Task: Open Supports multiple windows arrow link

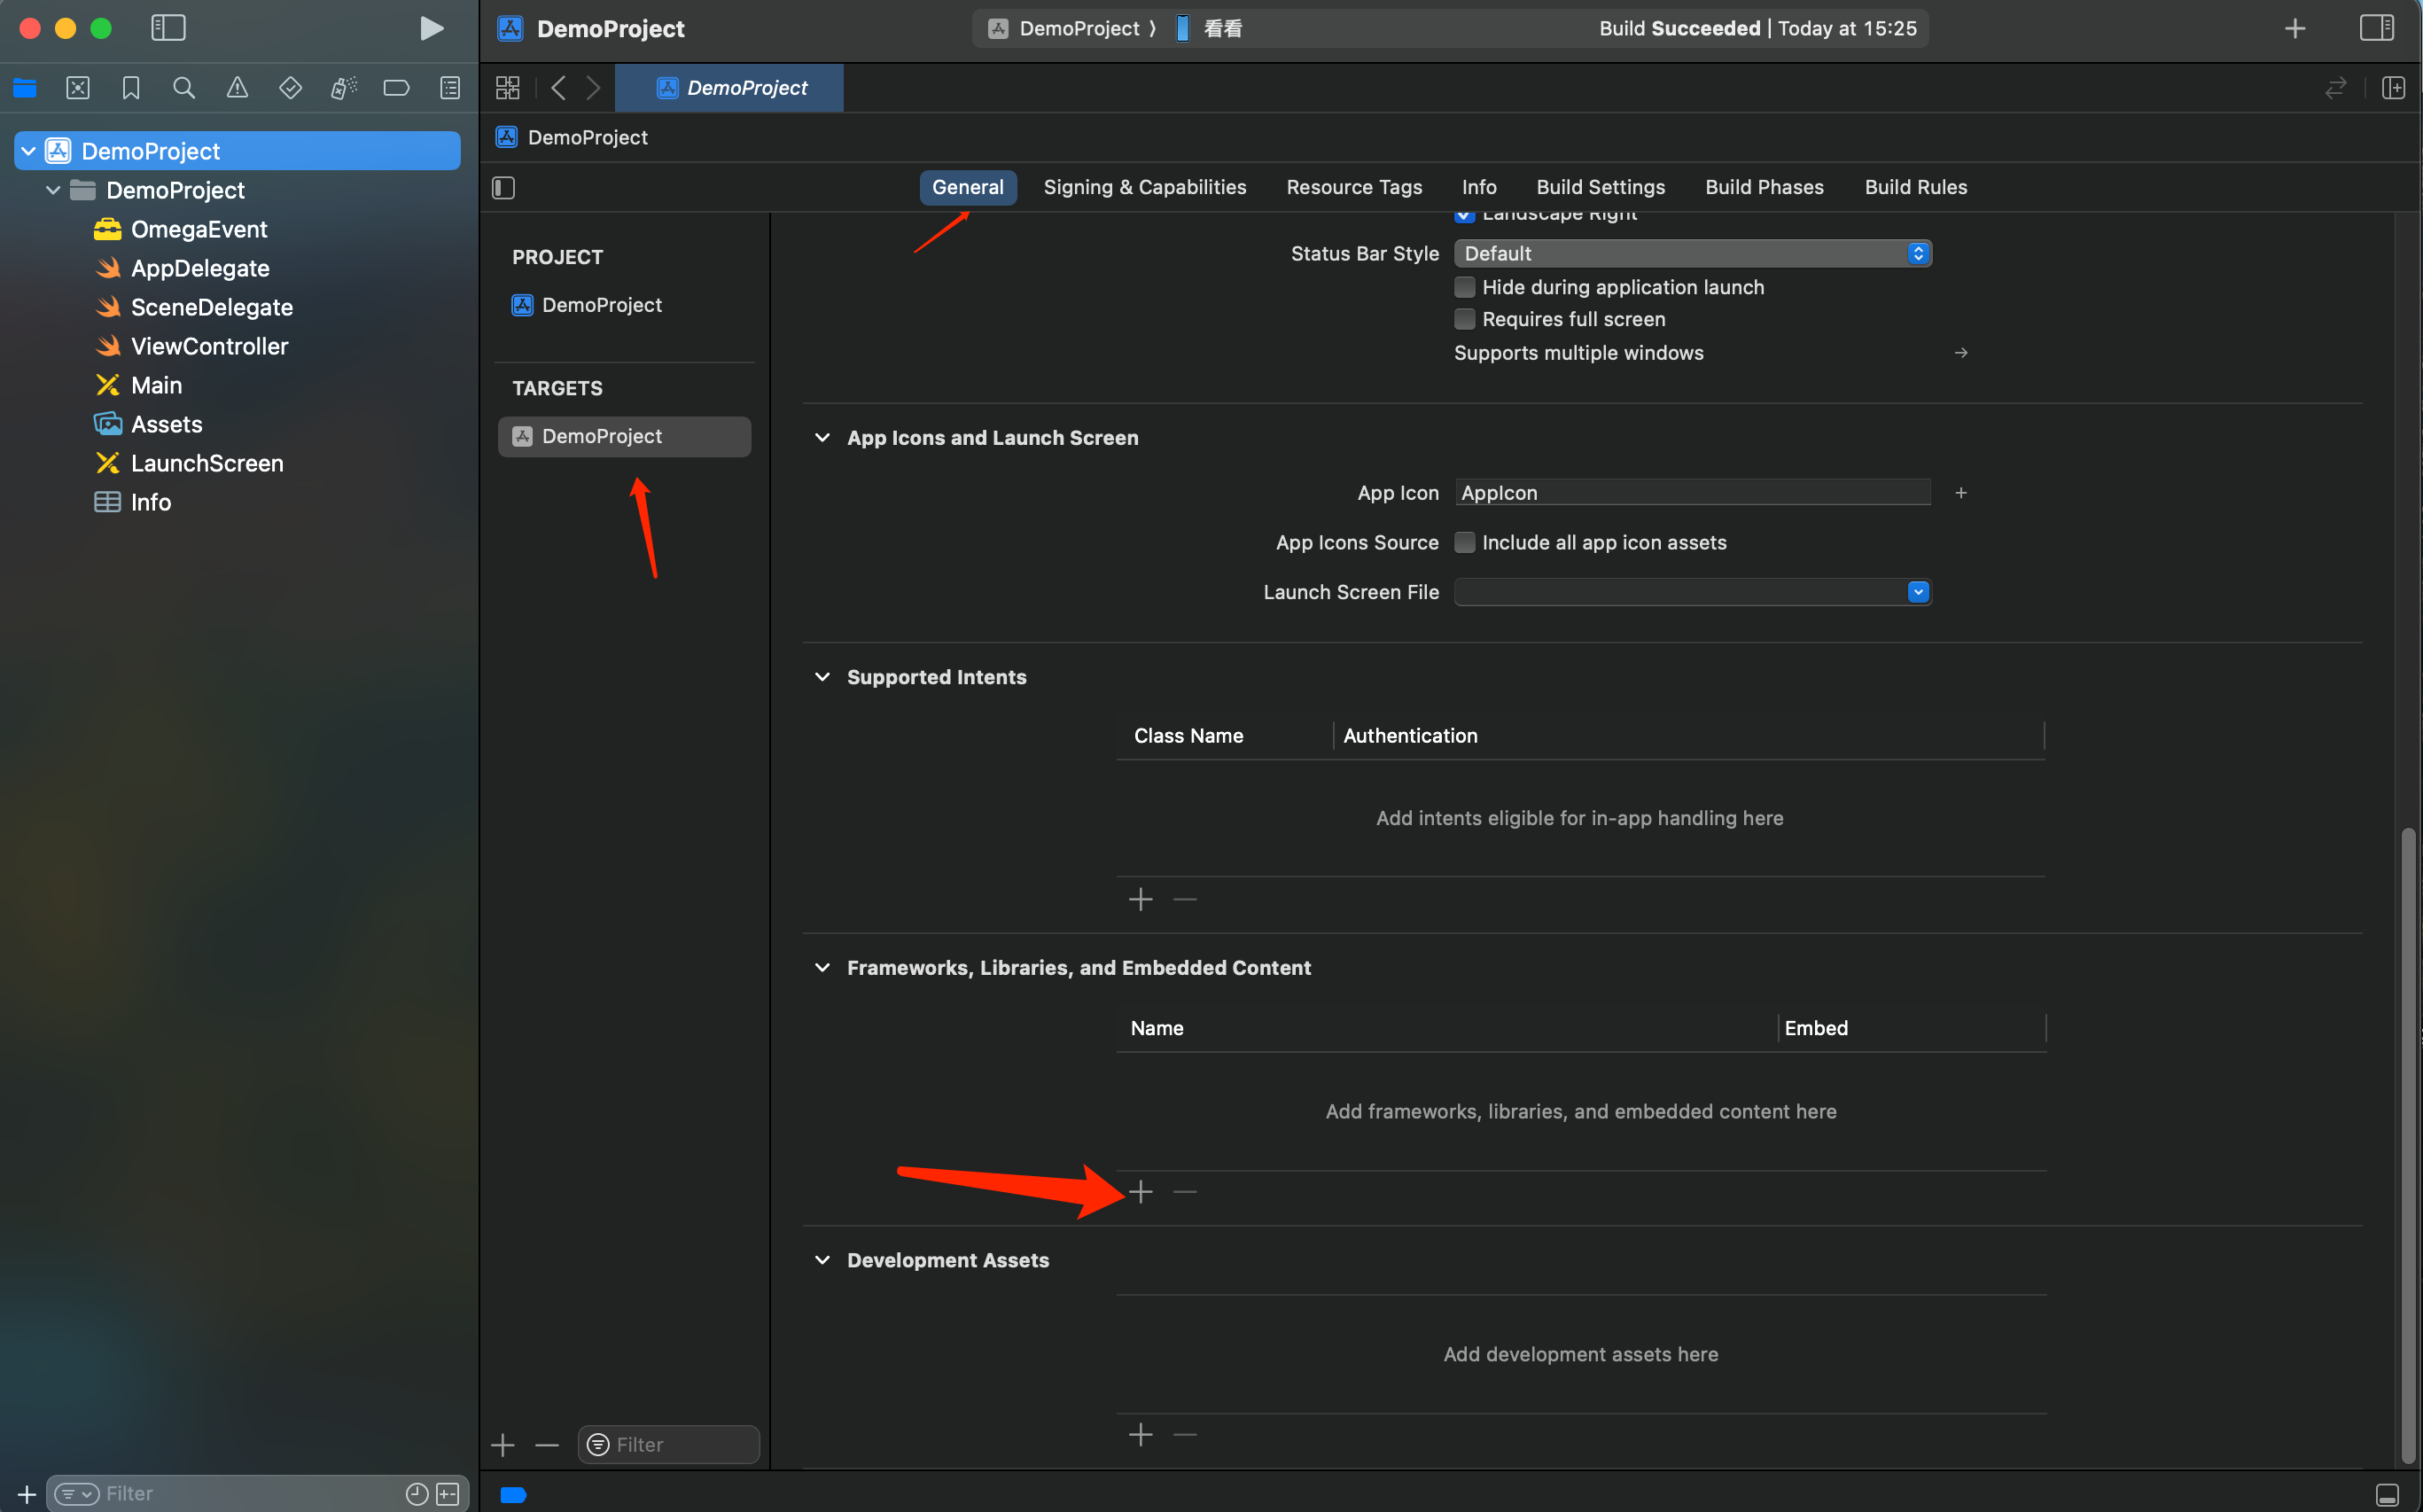Action: pyautogui.click(x=1961, y=353)
